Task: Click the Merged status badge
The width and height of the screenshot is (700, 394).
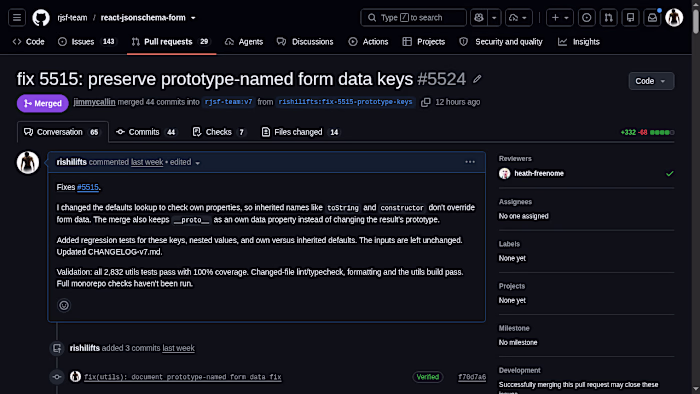Action: pyautogui.click(x=43, y=104)
